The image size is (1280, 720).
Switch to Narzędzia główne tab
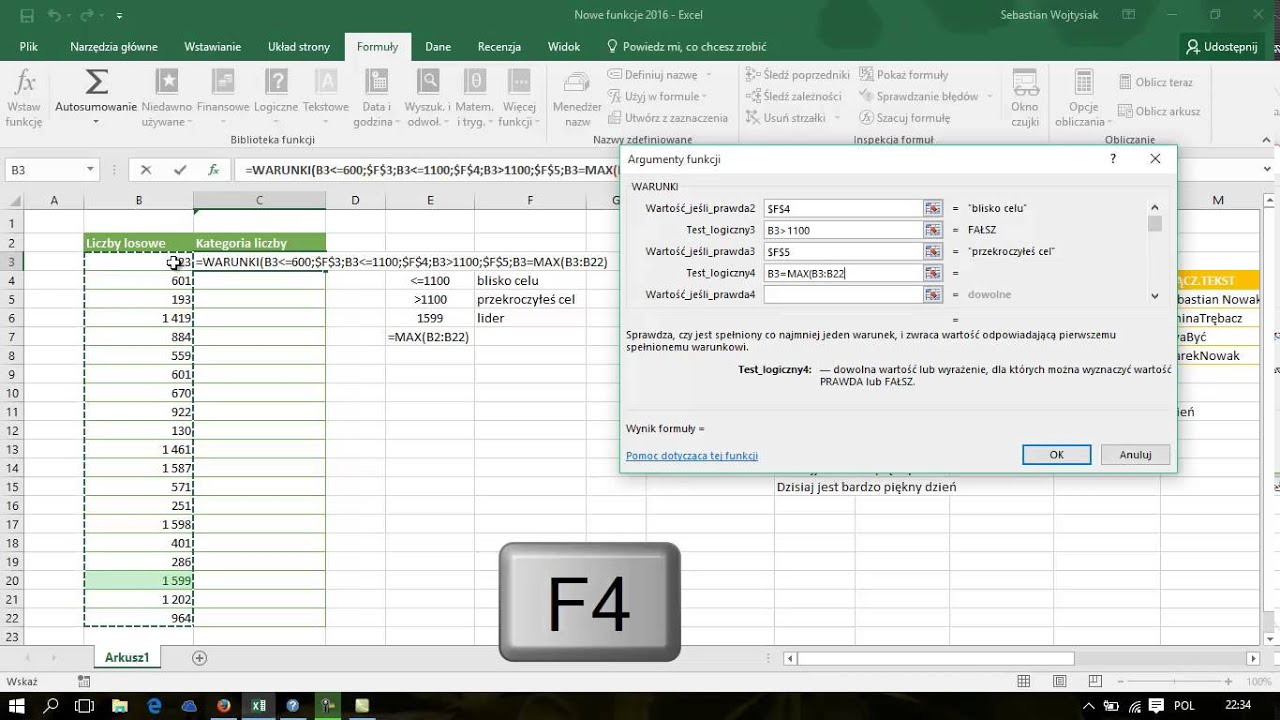[x=114, y=46]
